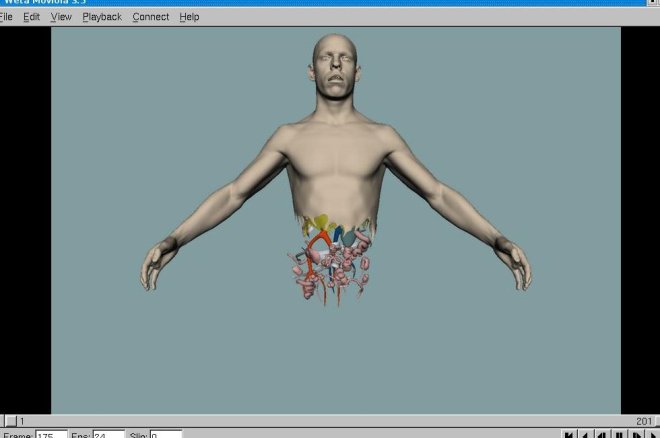The height and width of the screenshot is (438, 660).
Task: Click the Fps value field
Action: pos(108,435)
